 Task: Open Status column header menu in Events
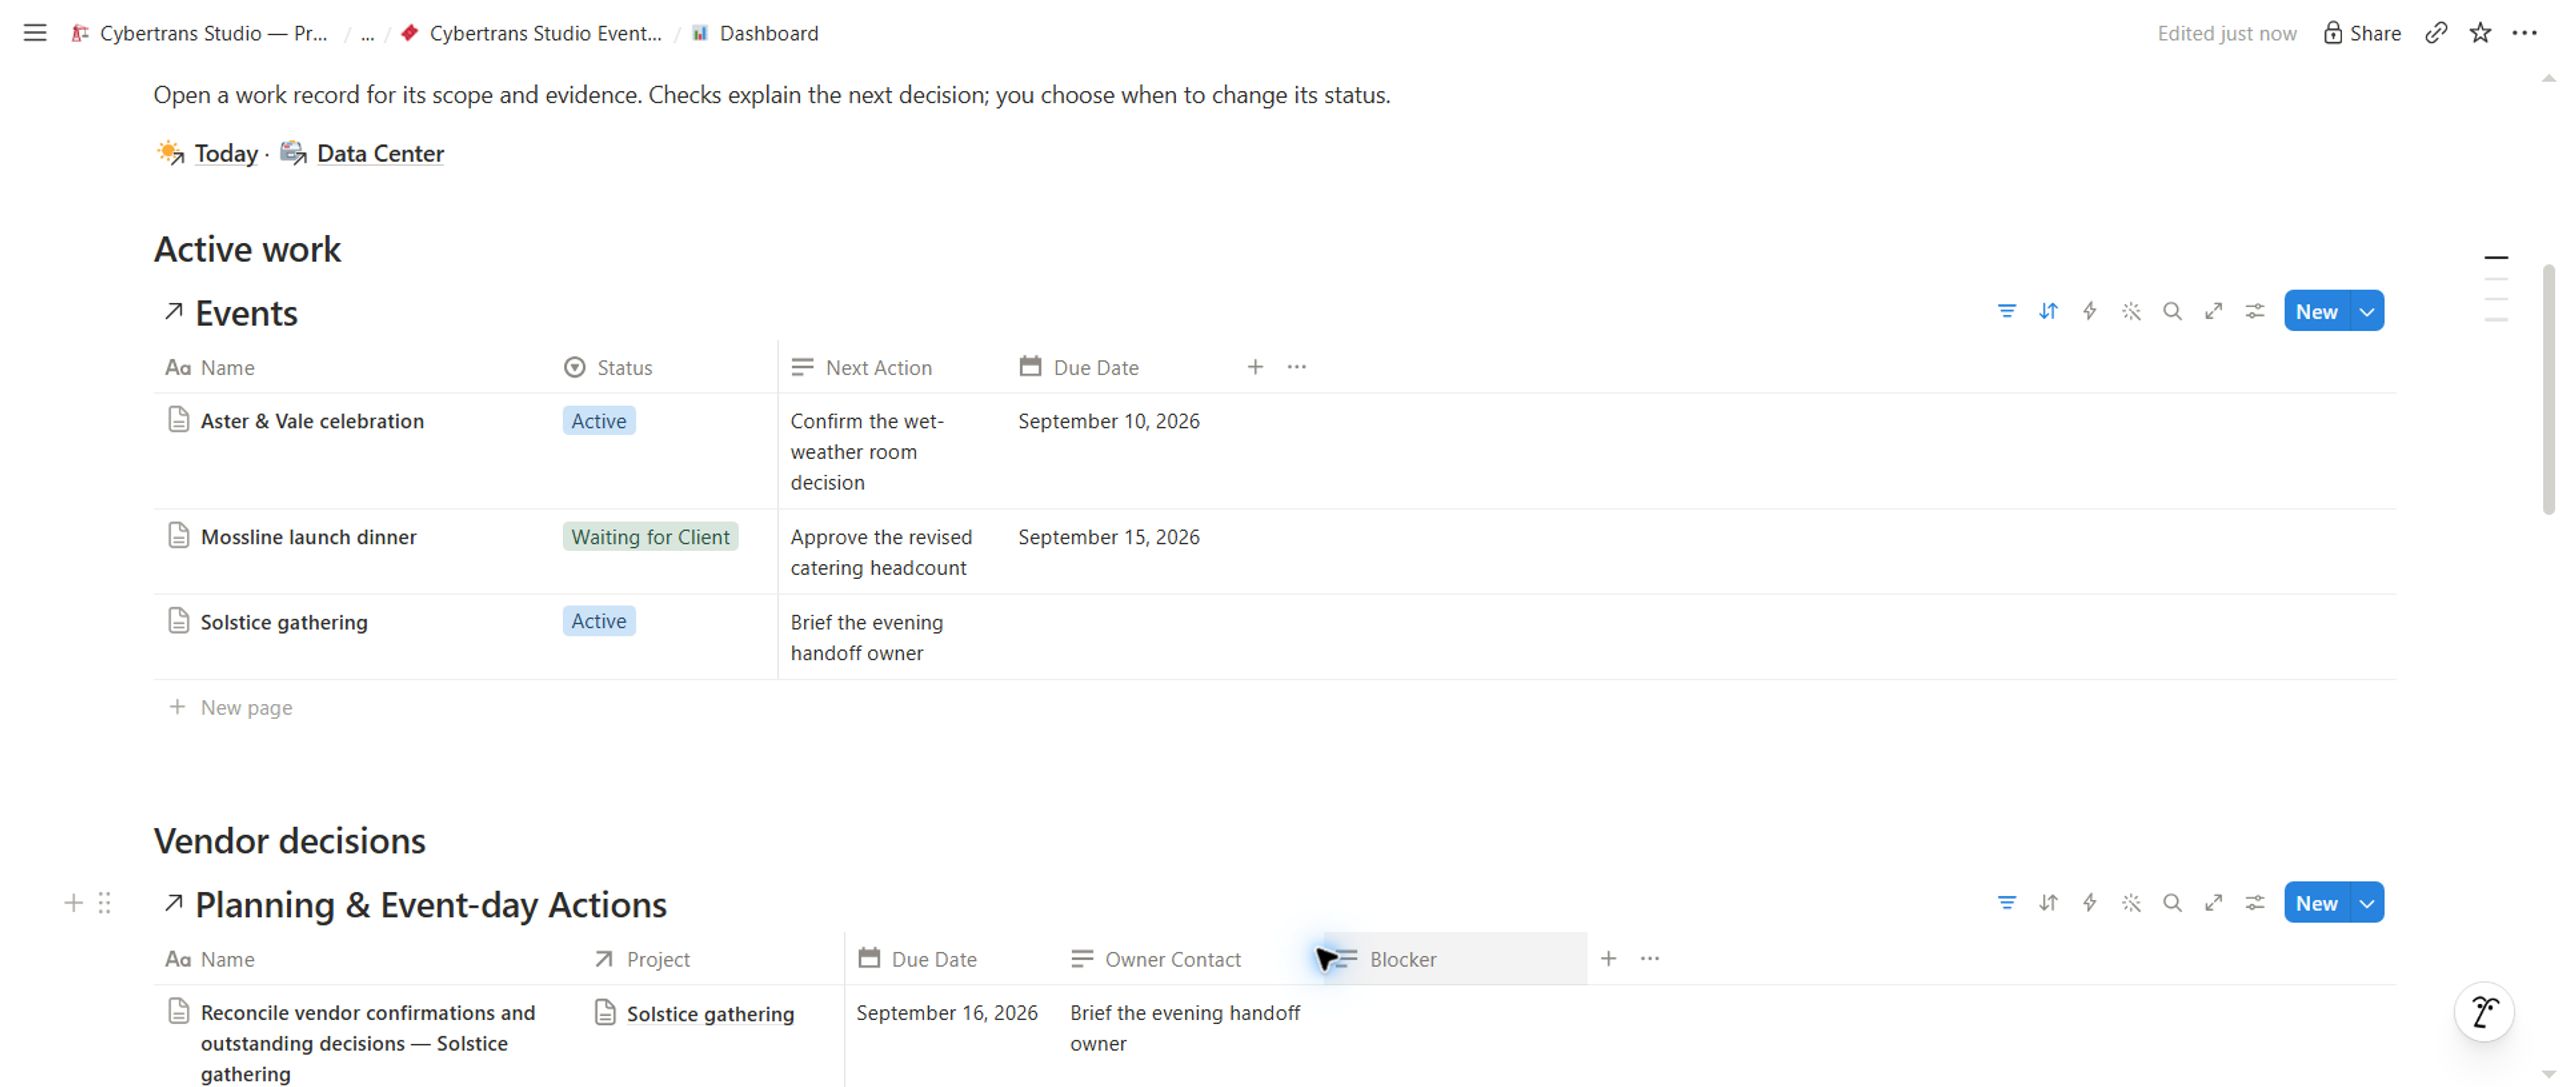click(608, 367)
